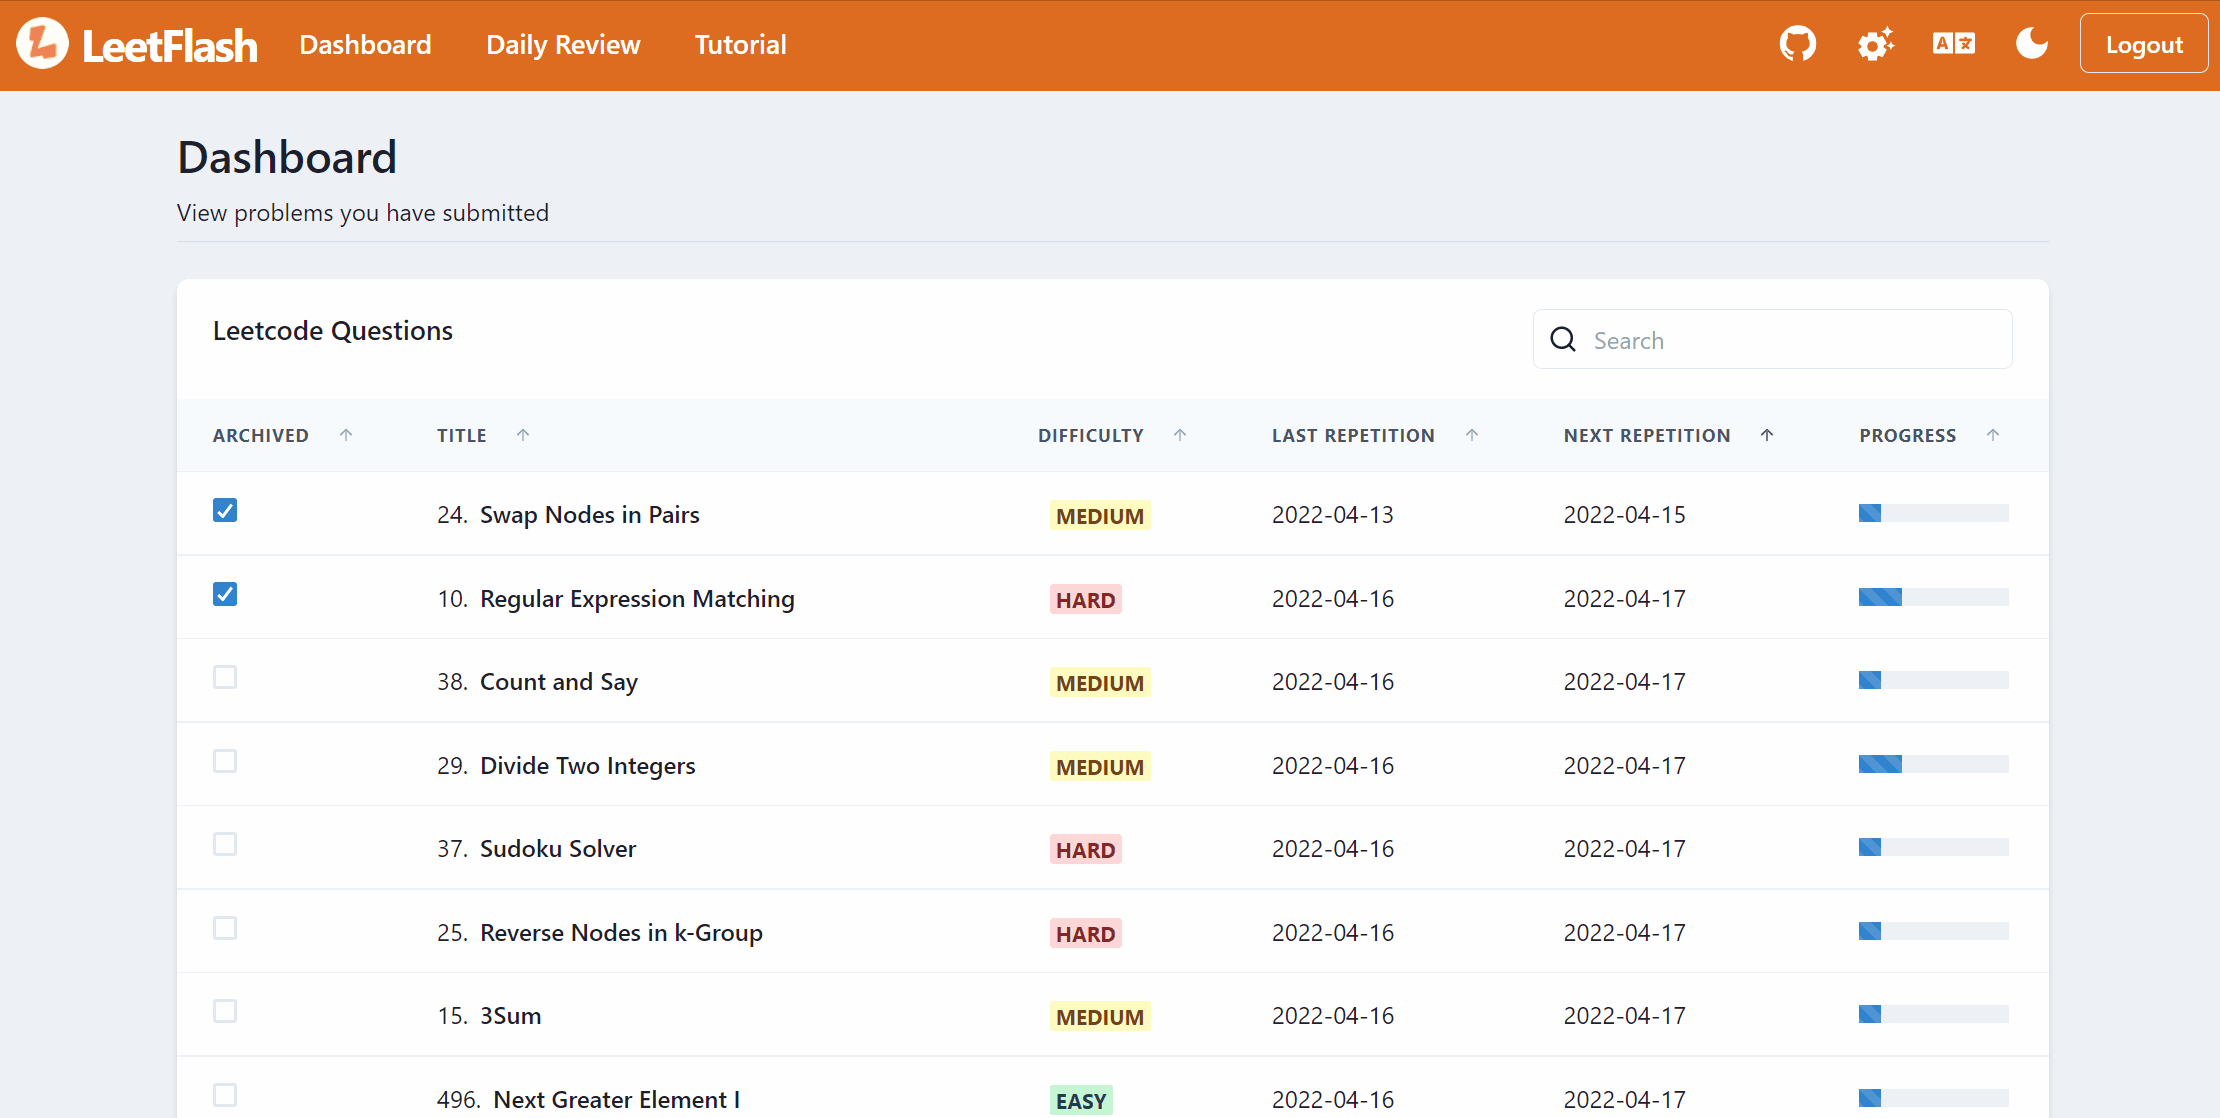Open the Sudoku Solver problem link

point(557,849)
